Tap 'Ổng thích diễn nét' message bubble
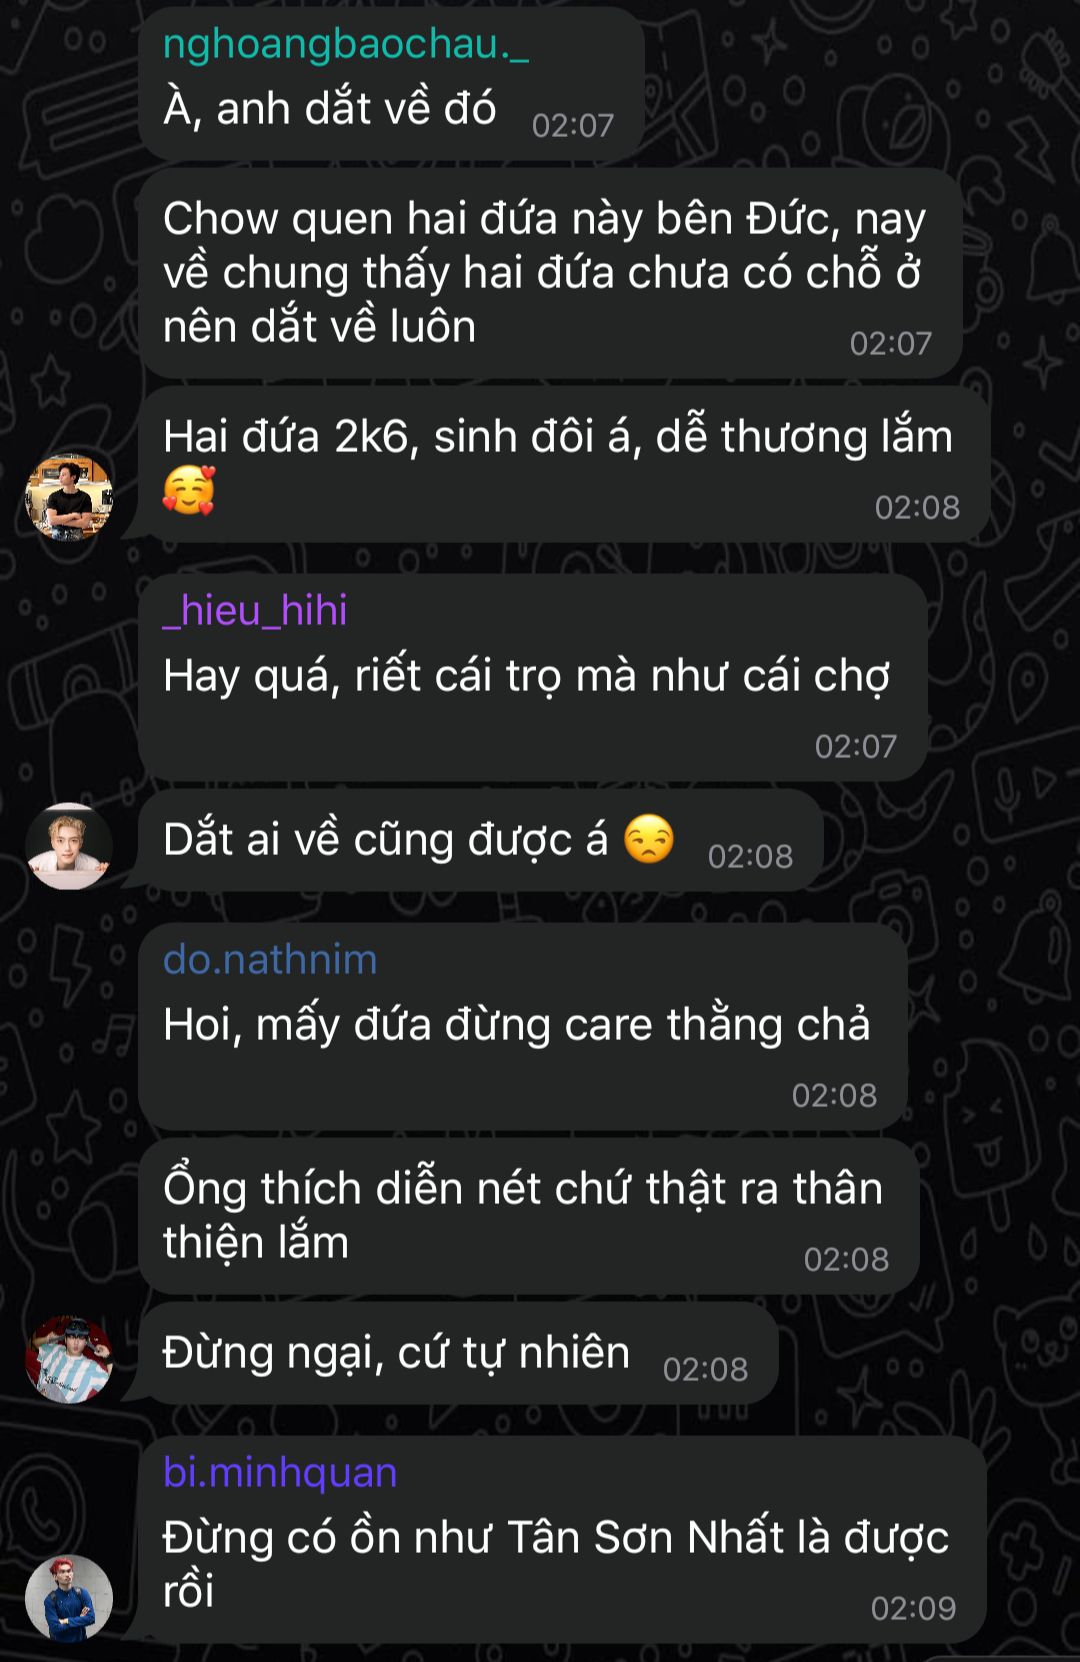The height and width of the screenshot is (1662, 1080). click(x=529, y=1216)
